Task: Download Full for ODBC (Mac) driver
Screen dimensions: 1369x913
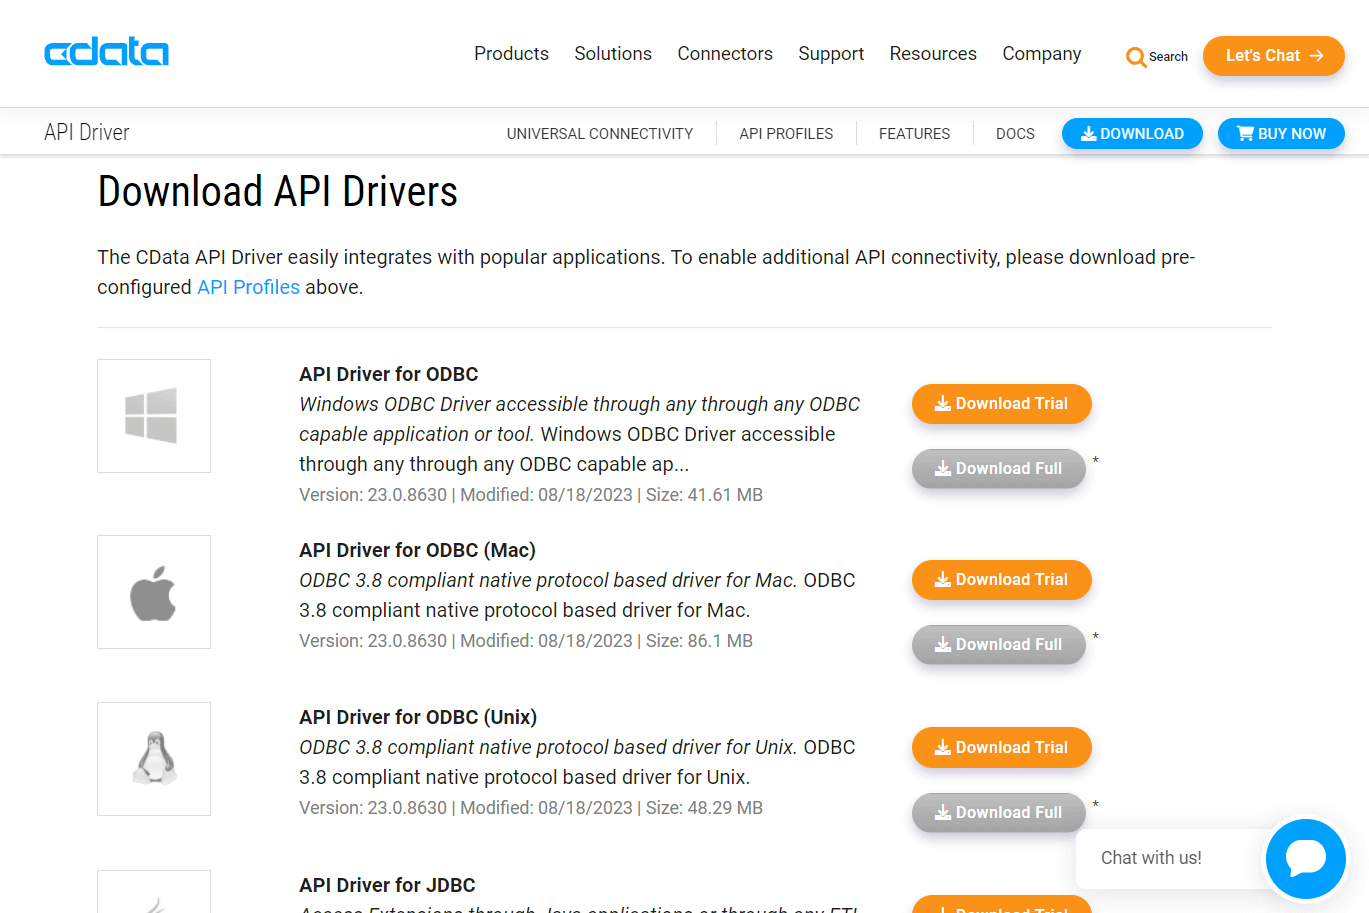Action: click(x=998, y=645)
